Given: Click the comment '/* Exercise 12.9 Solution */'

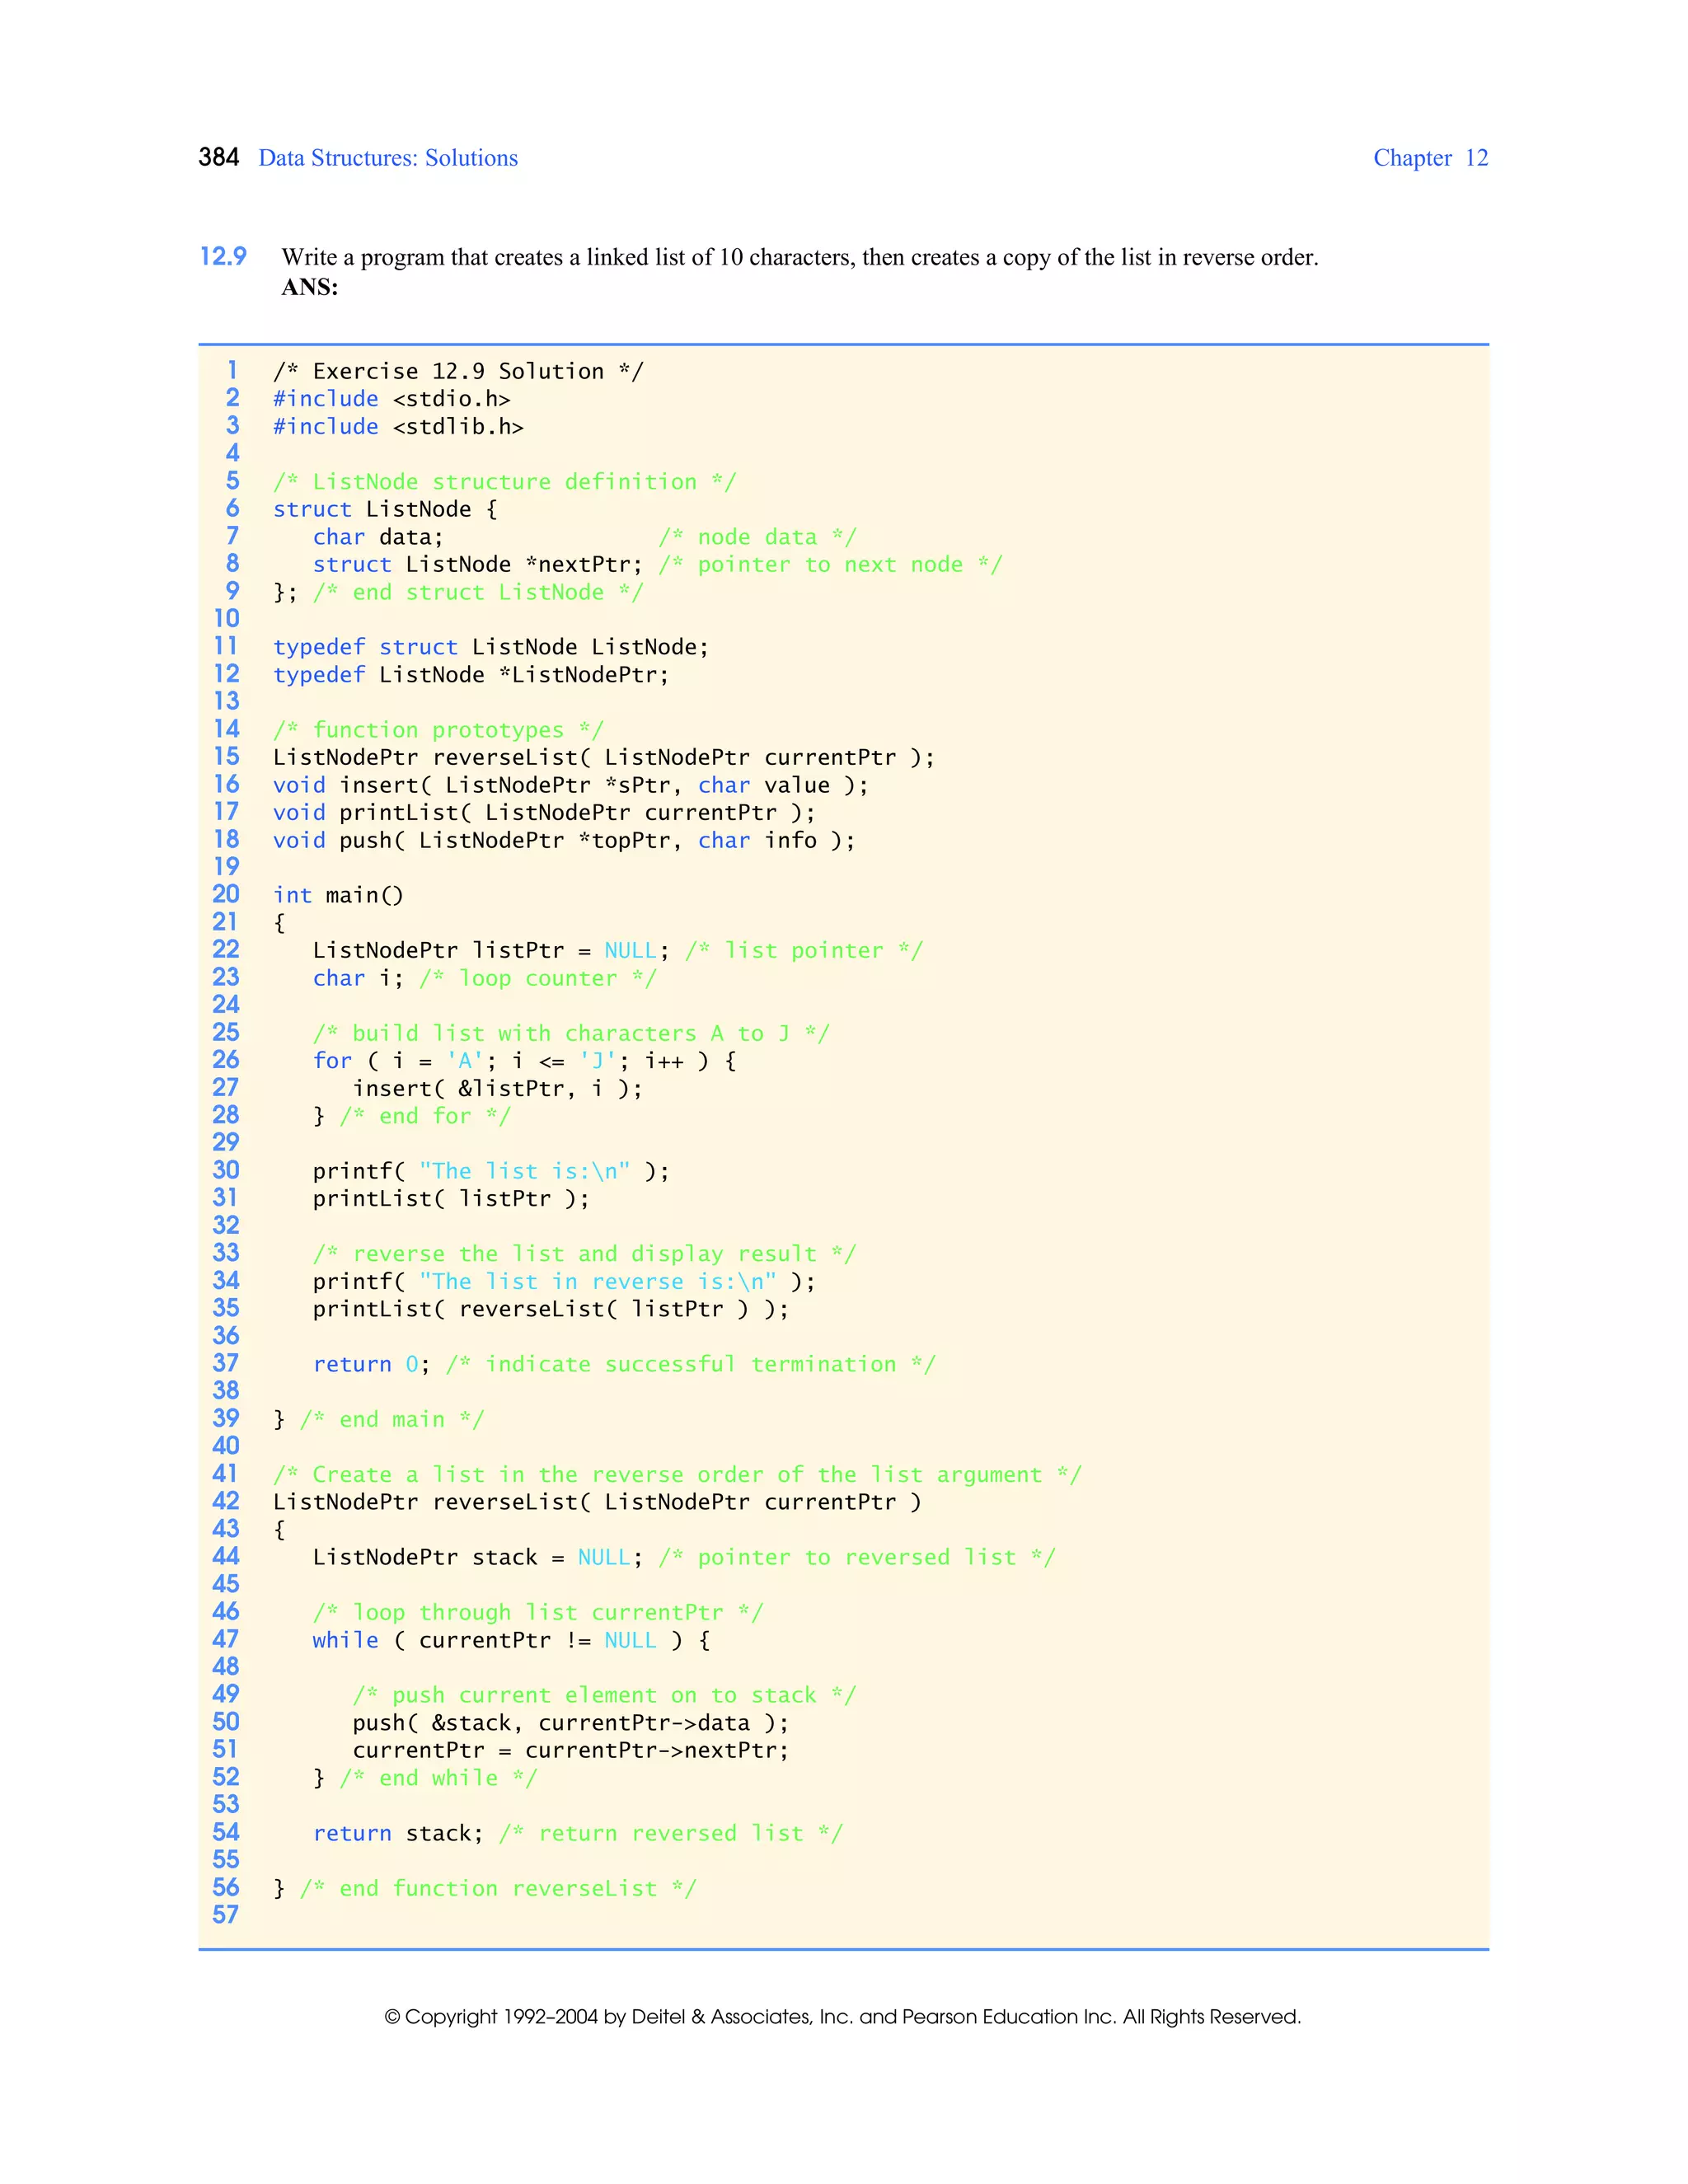Looking at the screenshot, I should click(459, 371).
